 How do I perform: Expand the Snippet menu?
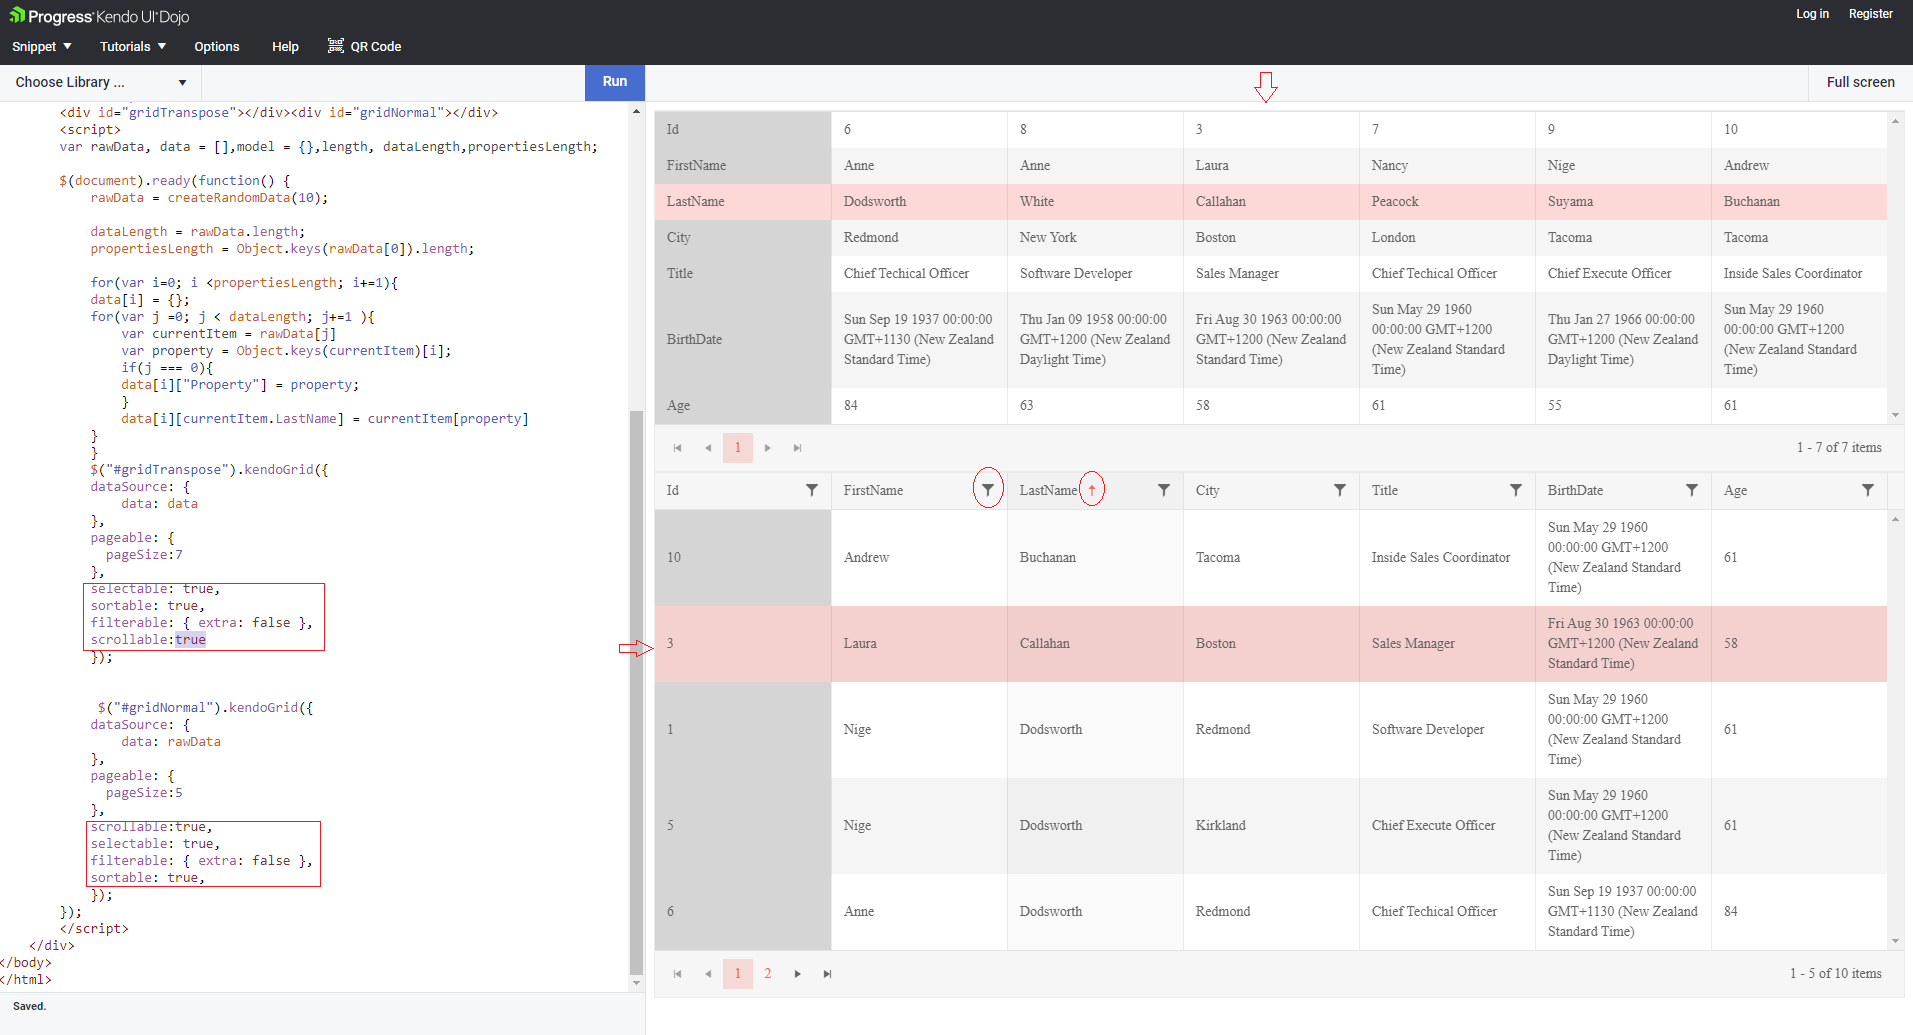pyautogui.click(x=42, y=46)
